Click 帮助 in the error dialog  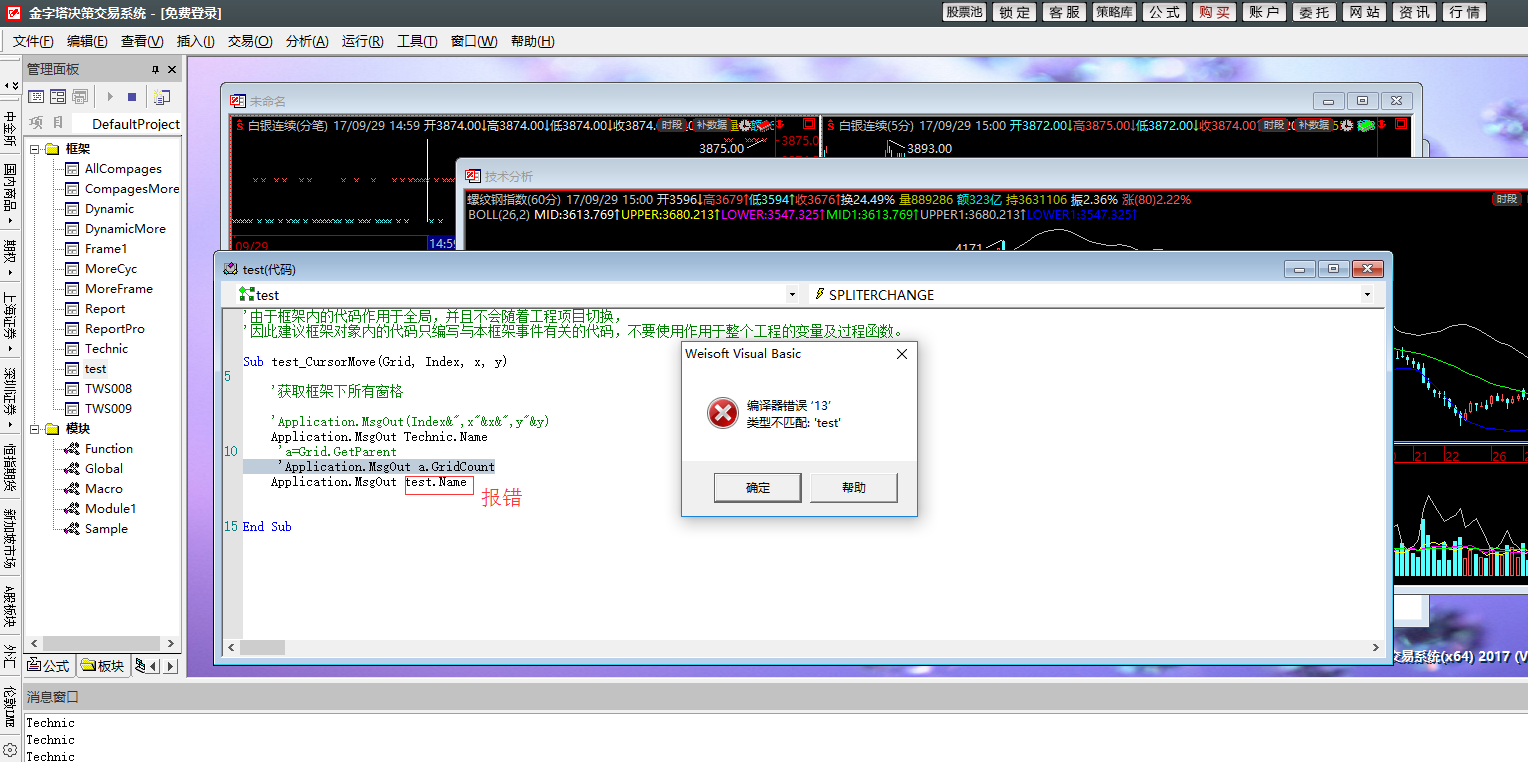click(x=854, y=488)
